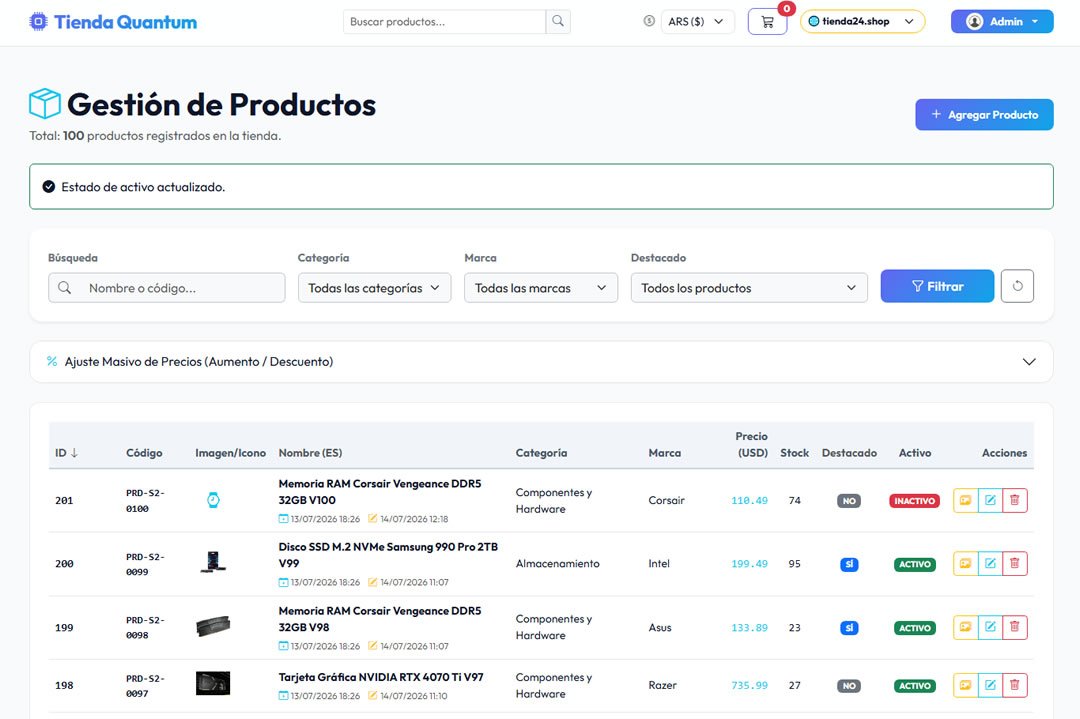Toggle INACTIVO status badge of product 201
Viewport: 1080px width, 719px height.
[914, 501]
